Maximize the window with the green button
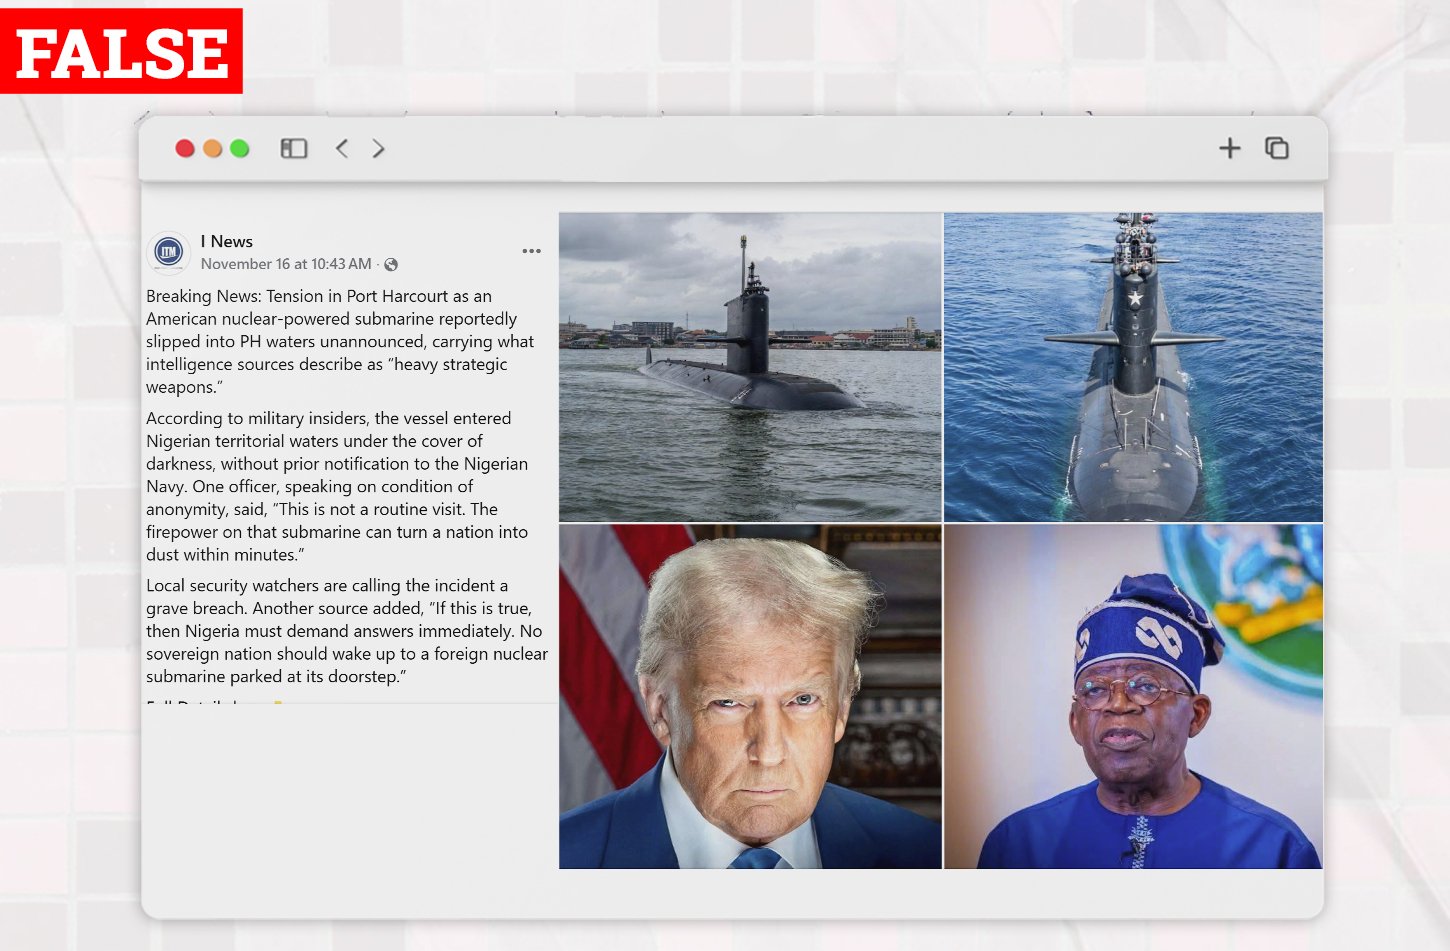The image size is (1450, 951). [x=239, y=149]
